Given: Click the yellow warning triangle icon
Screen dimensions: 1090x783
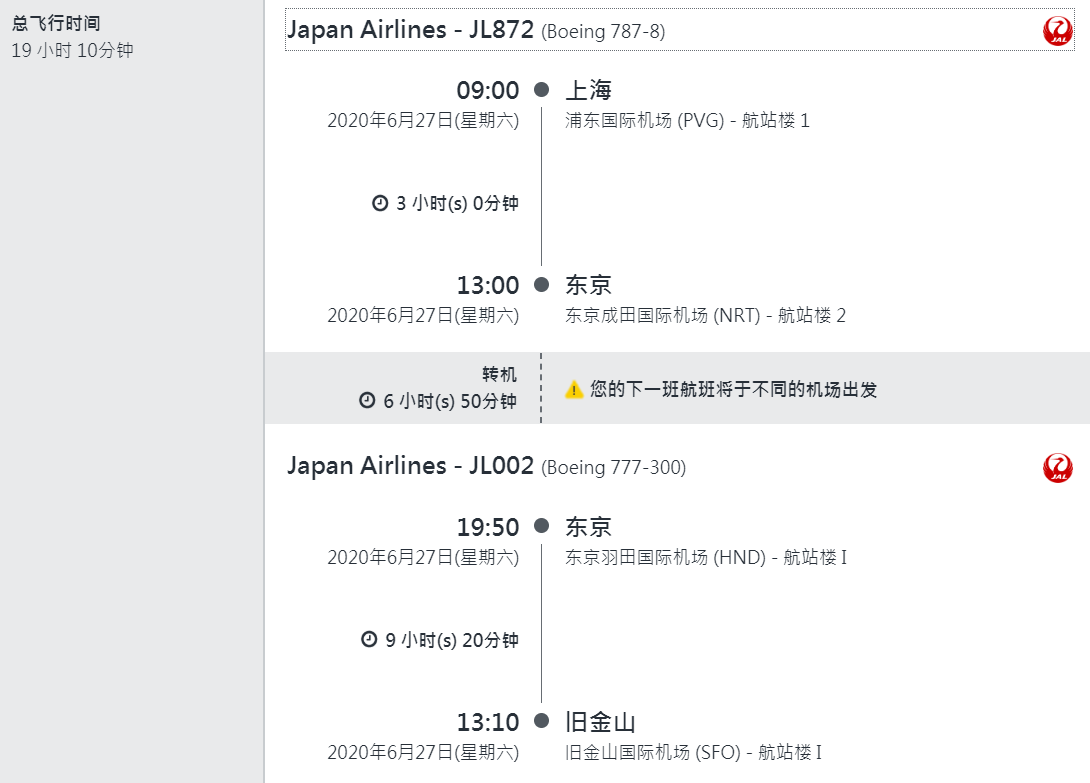Looking at the screenshot, I should pyautogui.click(x=574, y=389).
